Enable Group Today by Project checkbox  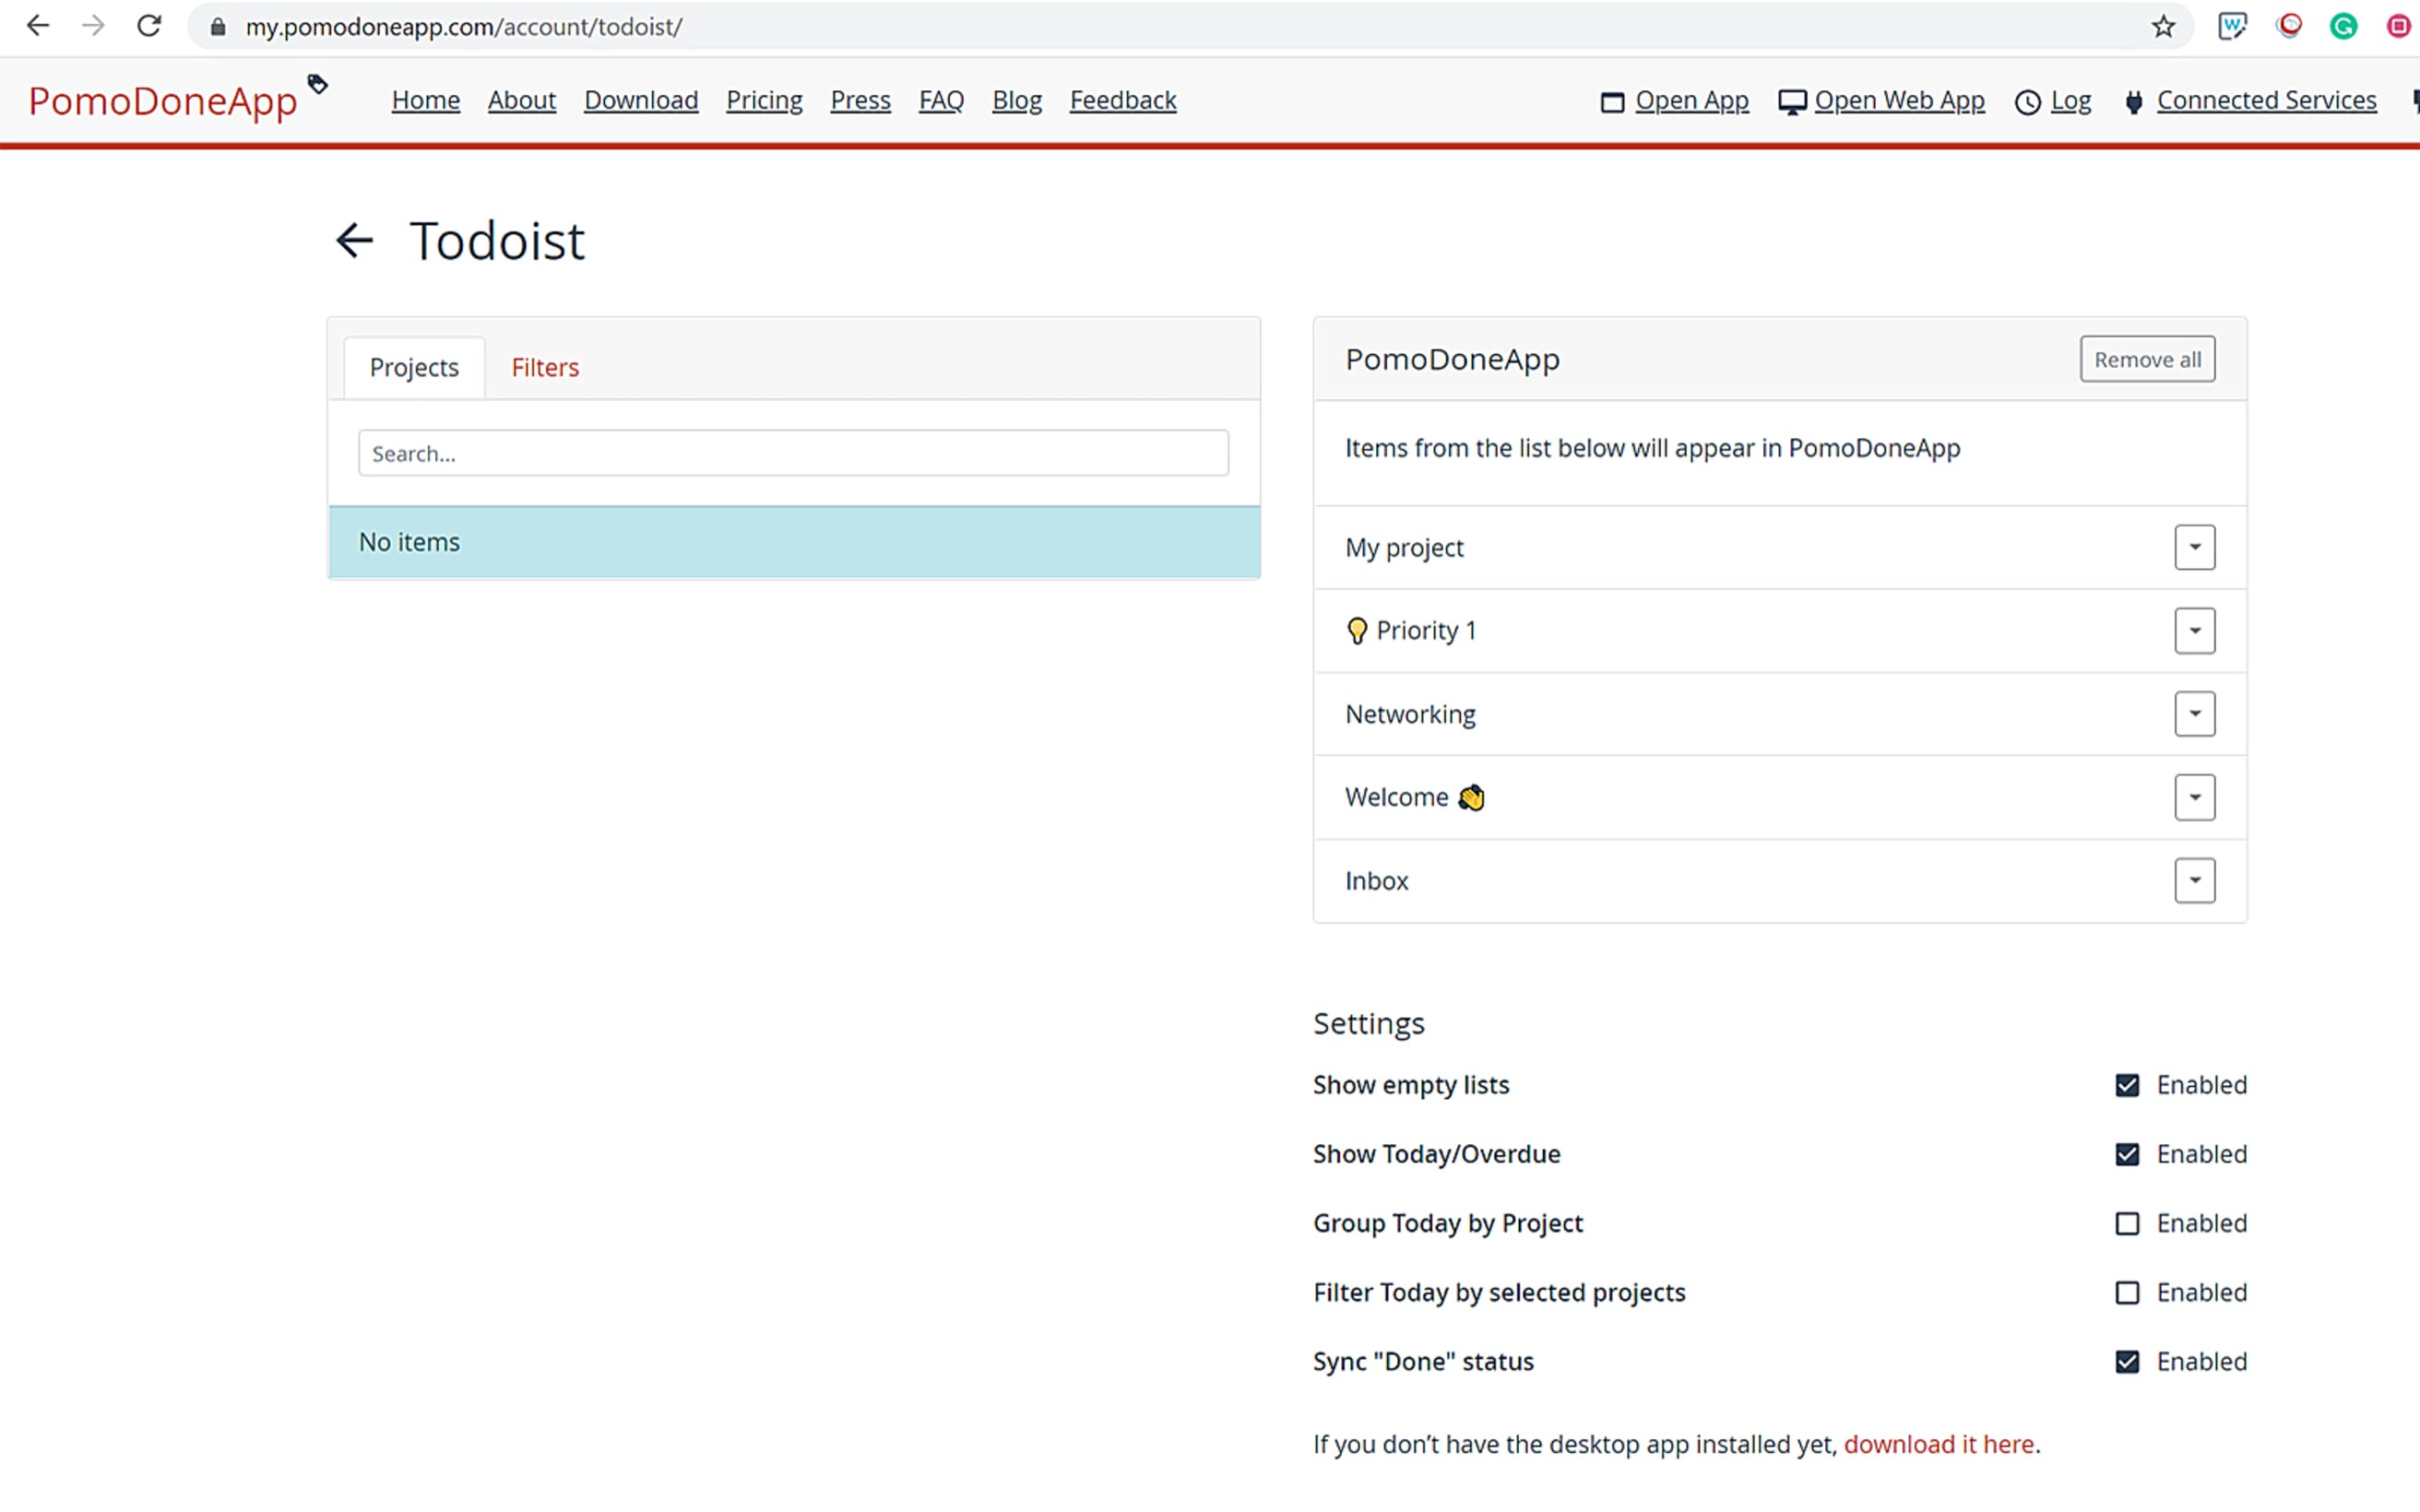pos(2128,1223)
